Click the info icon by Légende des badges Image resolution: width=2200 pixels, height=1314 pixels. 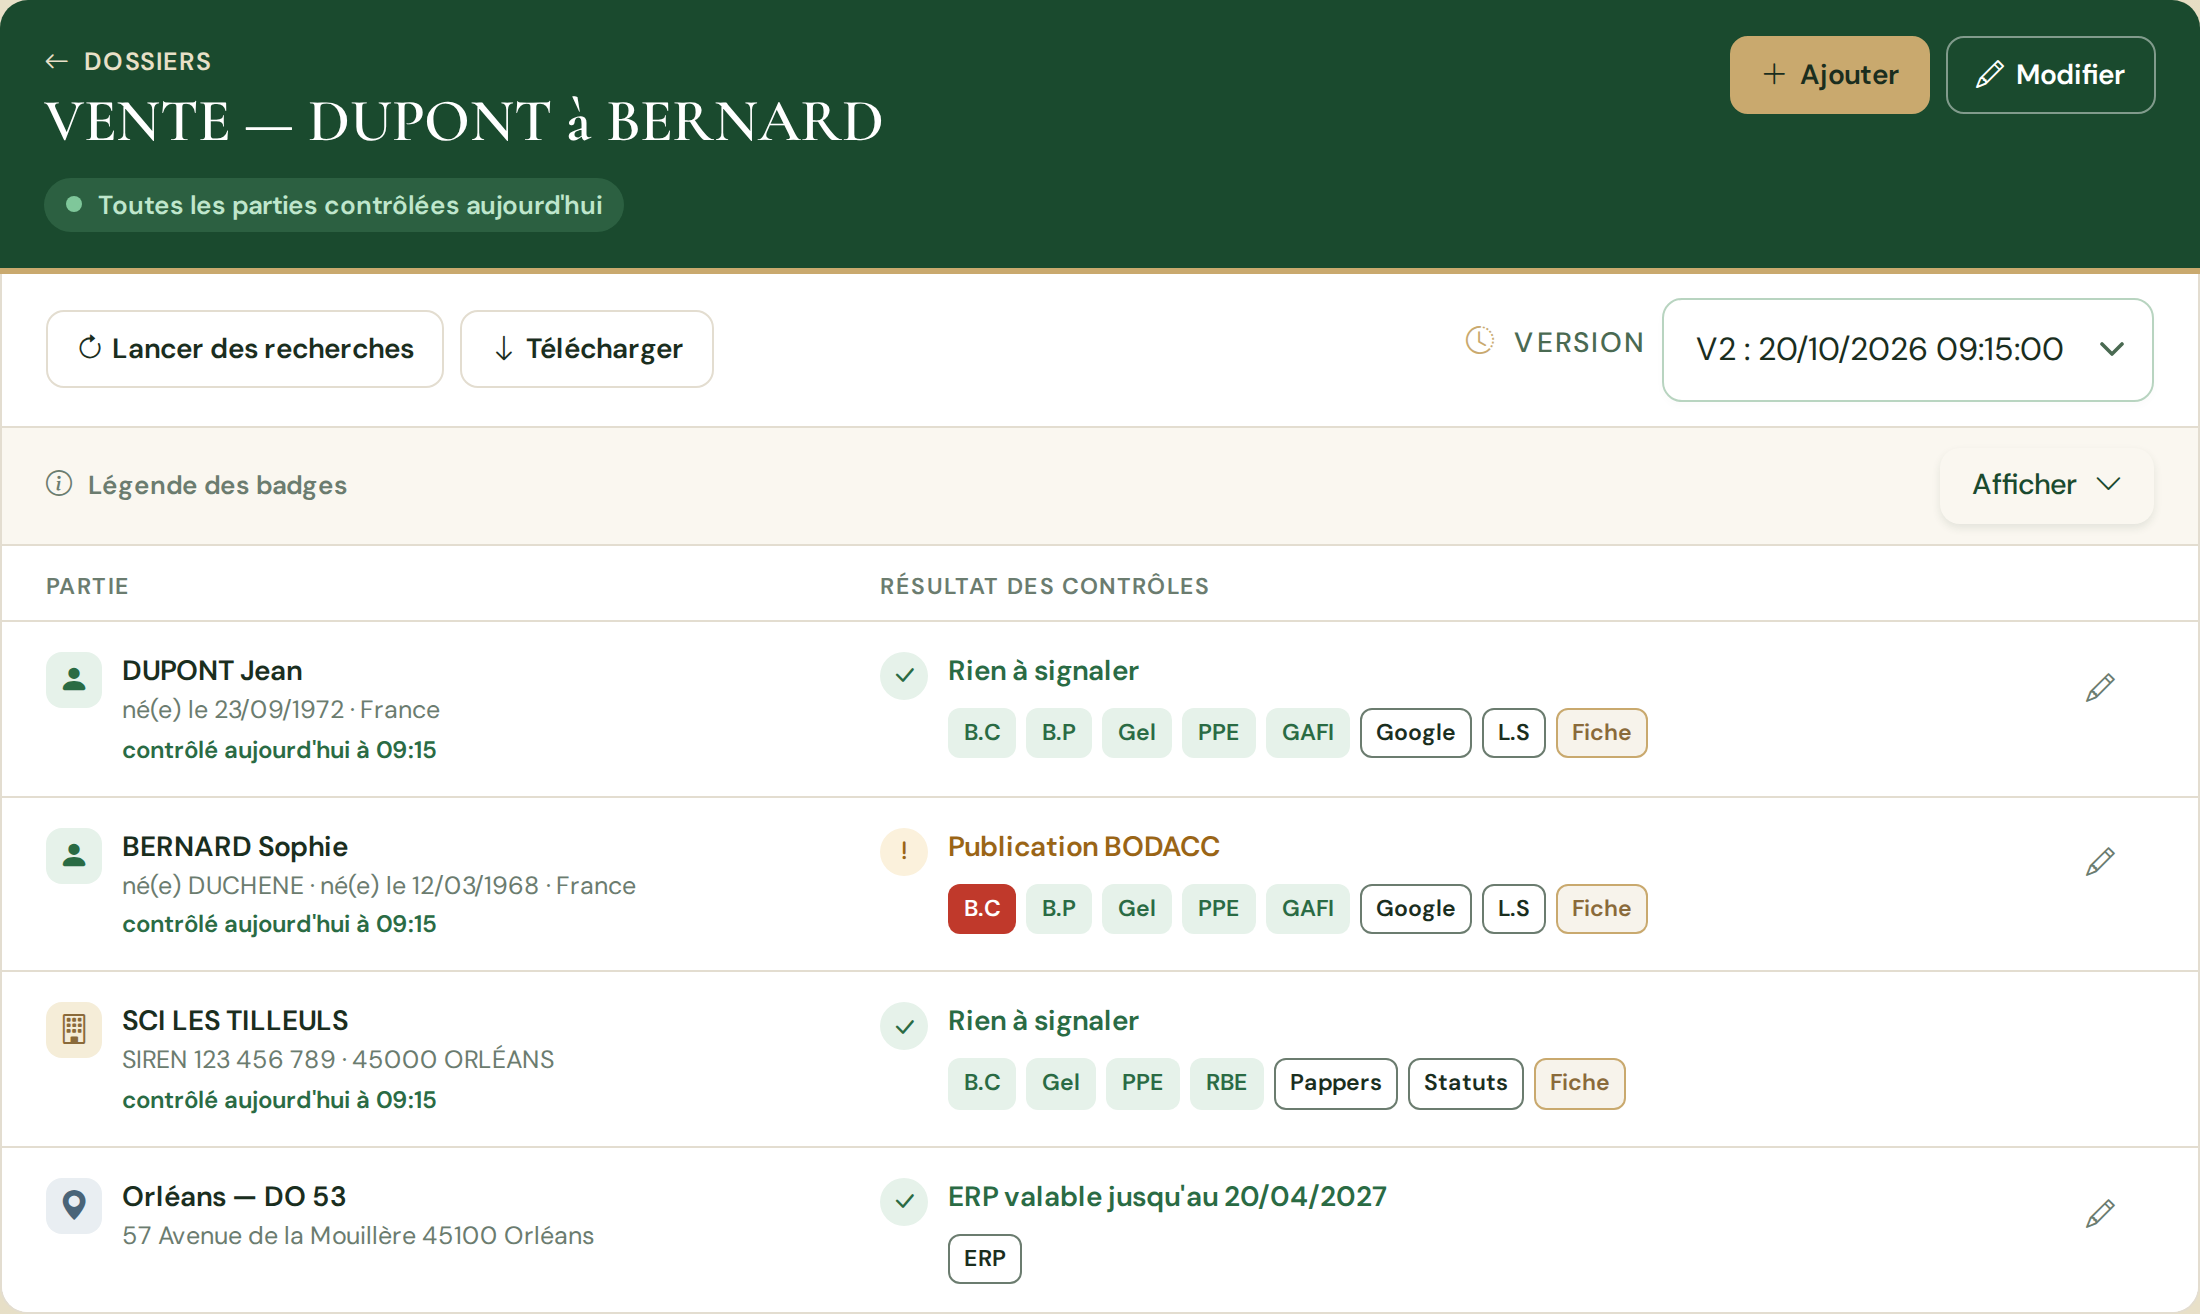click(x=59, y=484)
